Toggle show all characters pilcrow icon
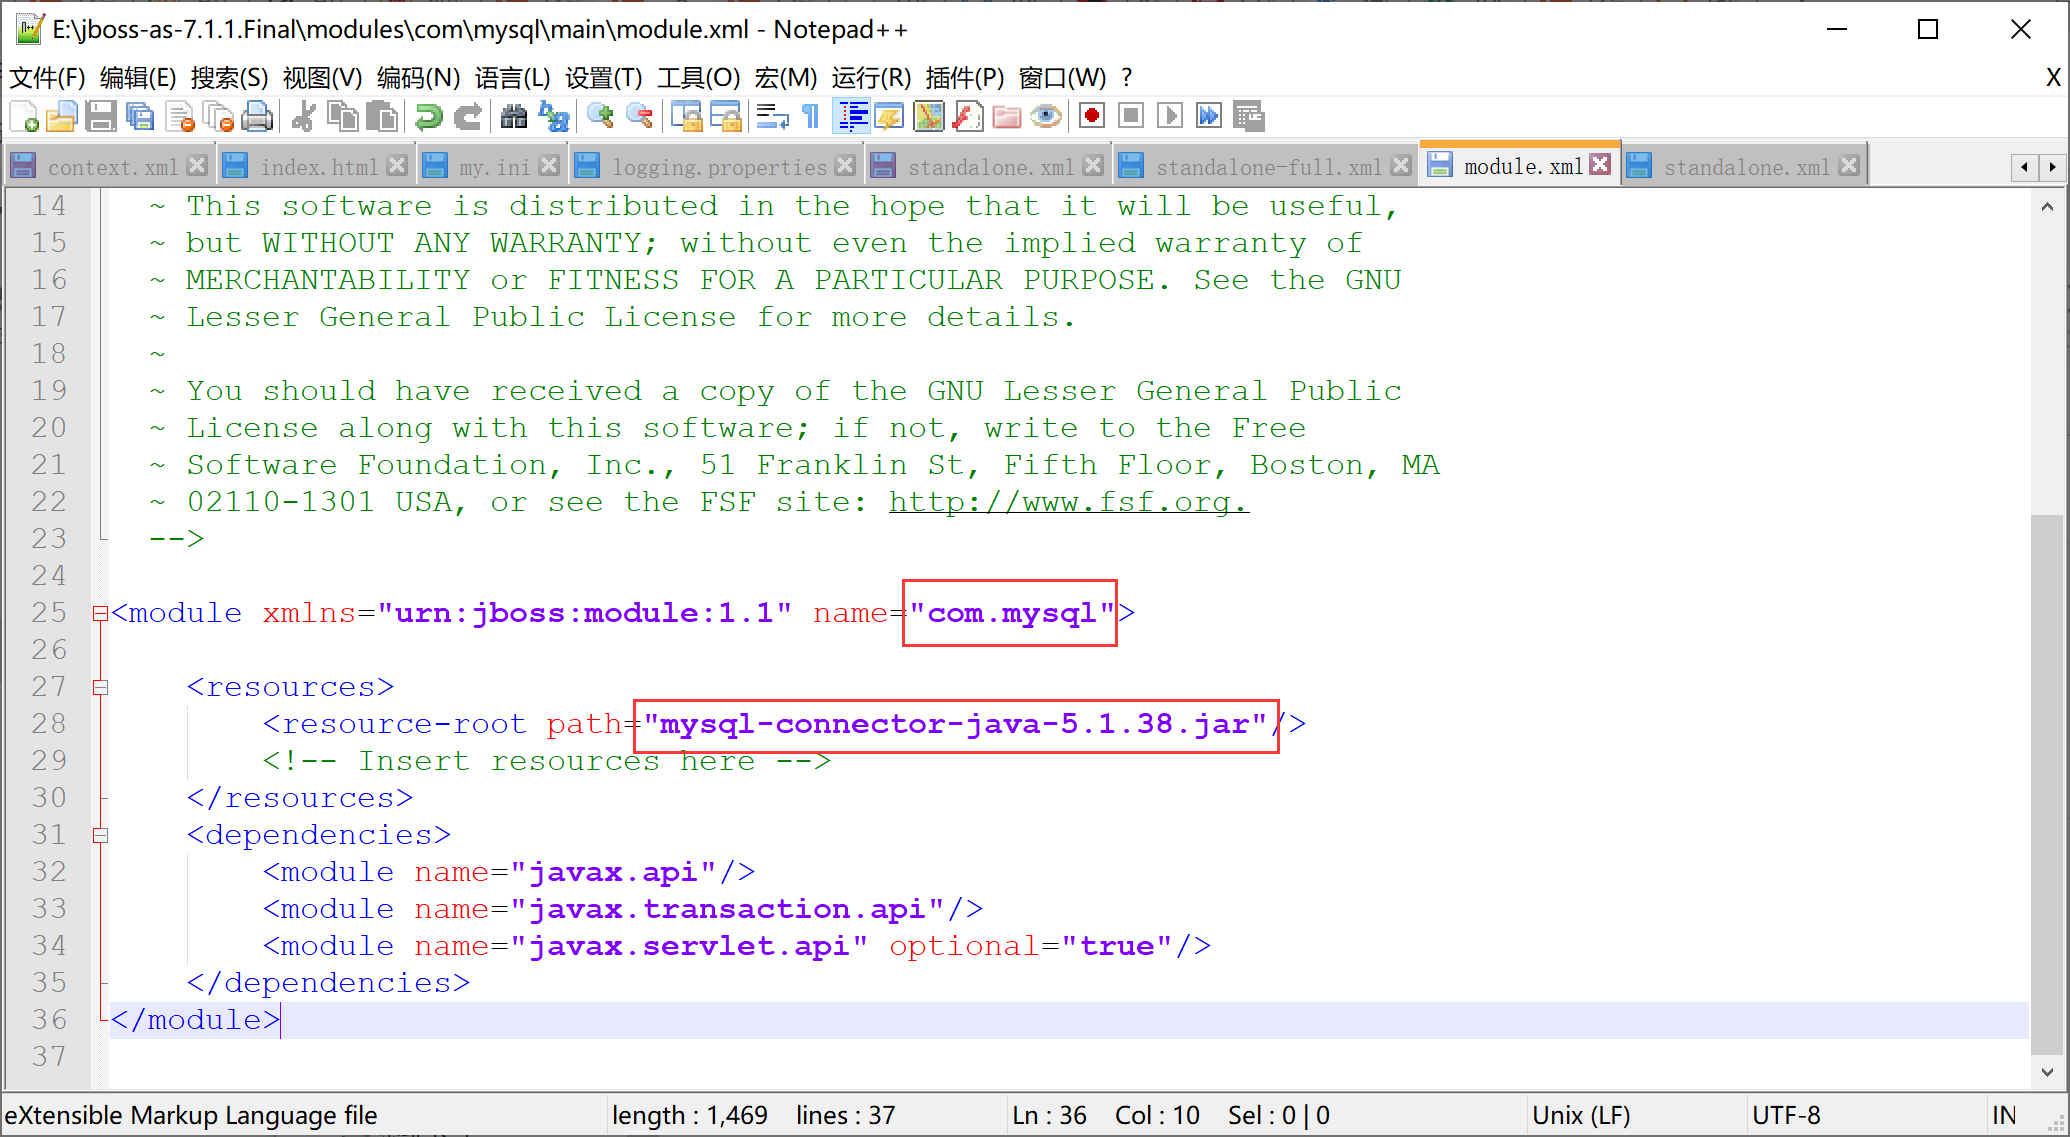Screen dimensions: 2070x1137 click(x=811, y=117)
